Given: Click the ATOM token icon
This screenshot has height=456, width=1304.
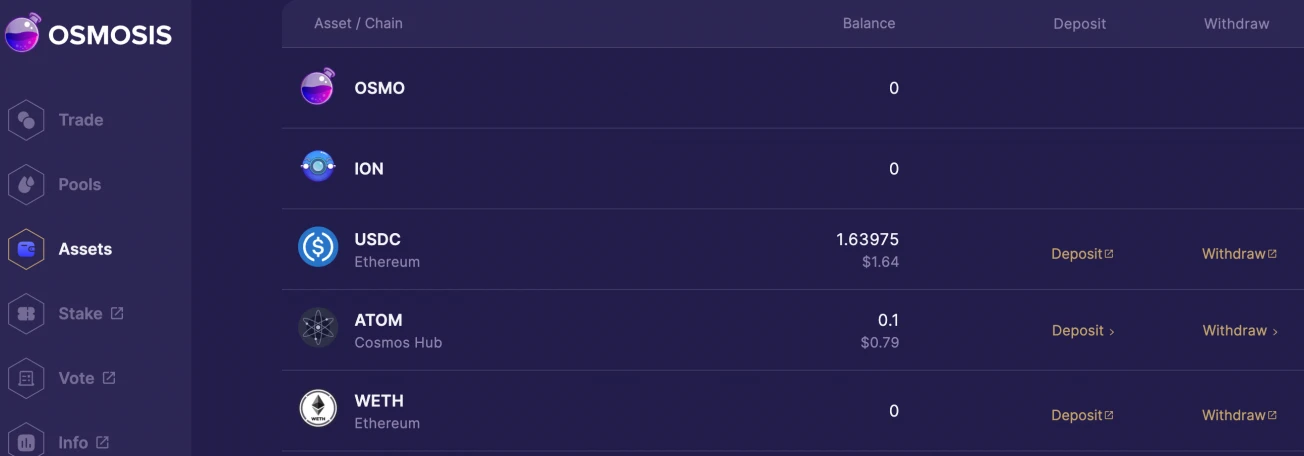Looking at the screenshot, I should click(318, 328).
